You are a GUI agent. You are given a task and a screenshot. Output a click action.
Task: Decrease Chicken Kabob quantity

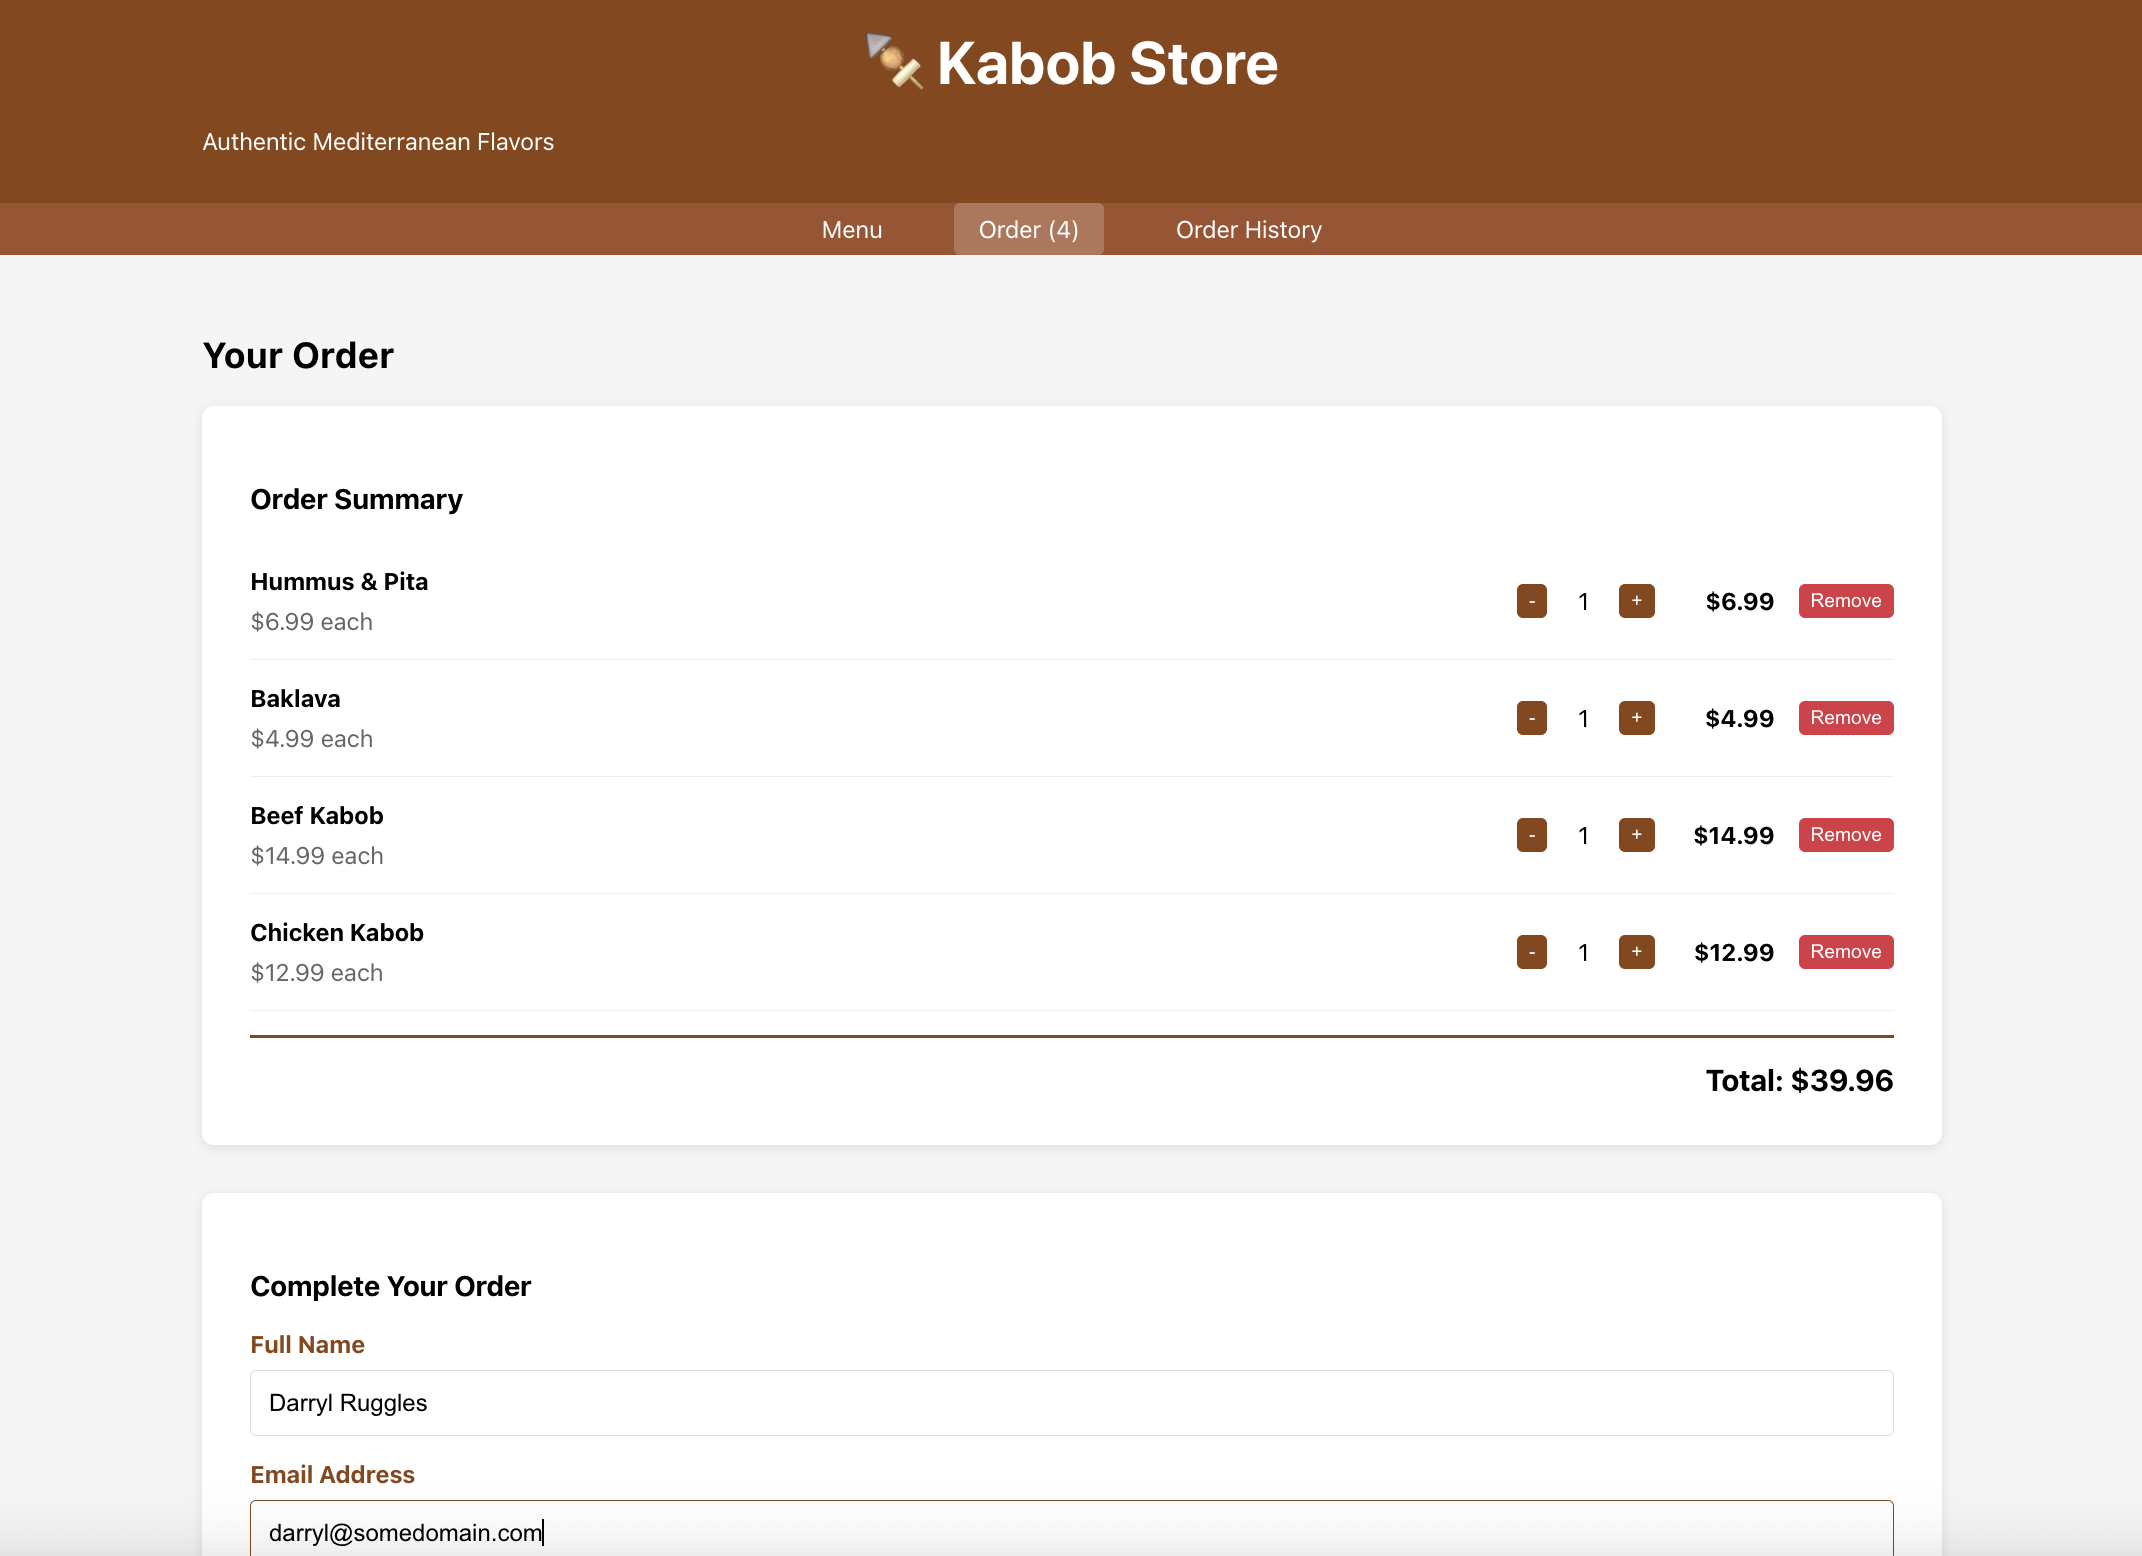tap(1531, 952)
